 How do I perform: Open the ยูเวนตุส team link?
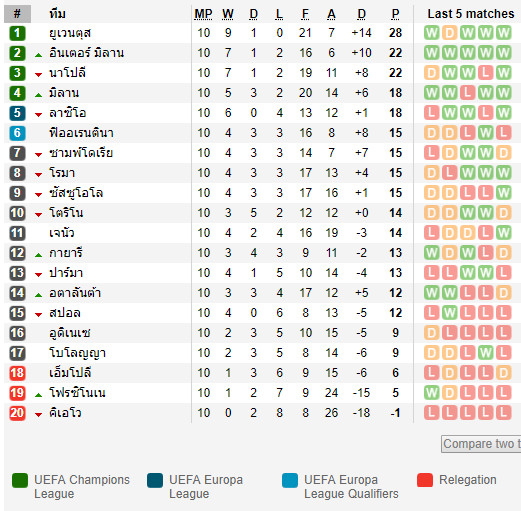[x=70, y=33]
